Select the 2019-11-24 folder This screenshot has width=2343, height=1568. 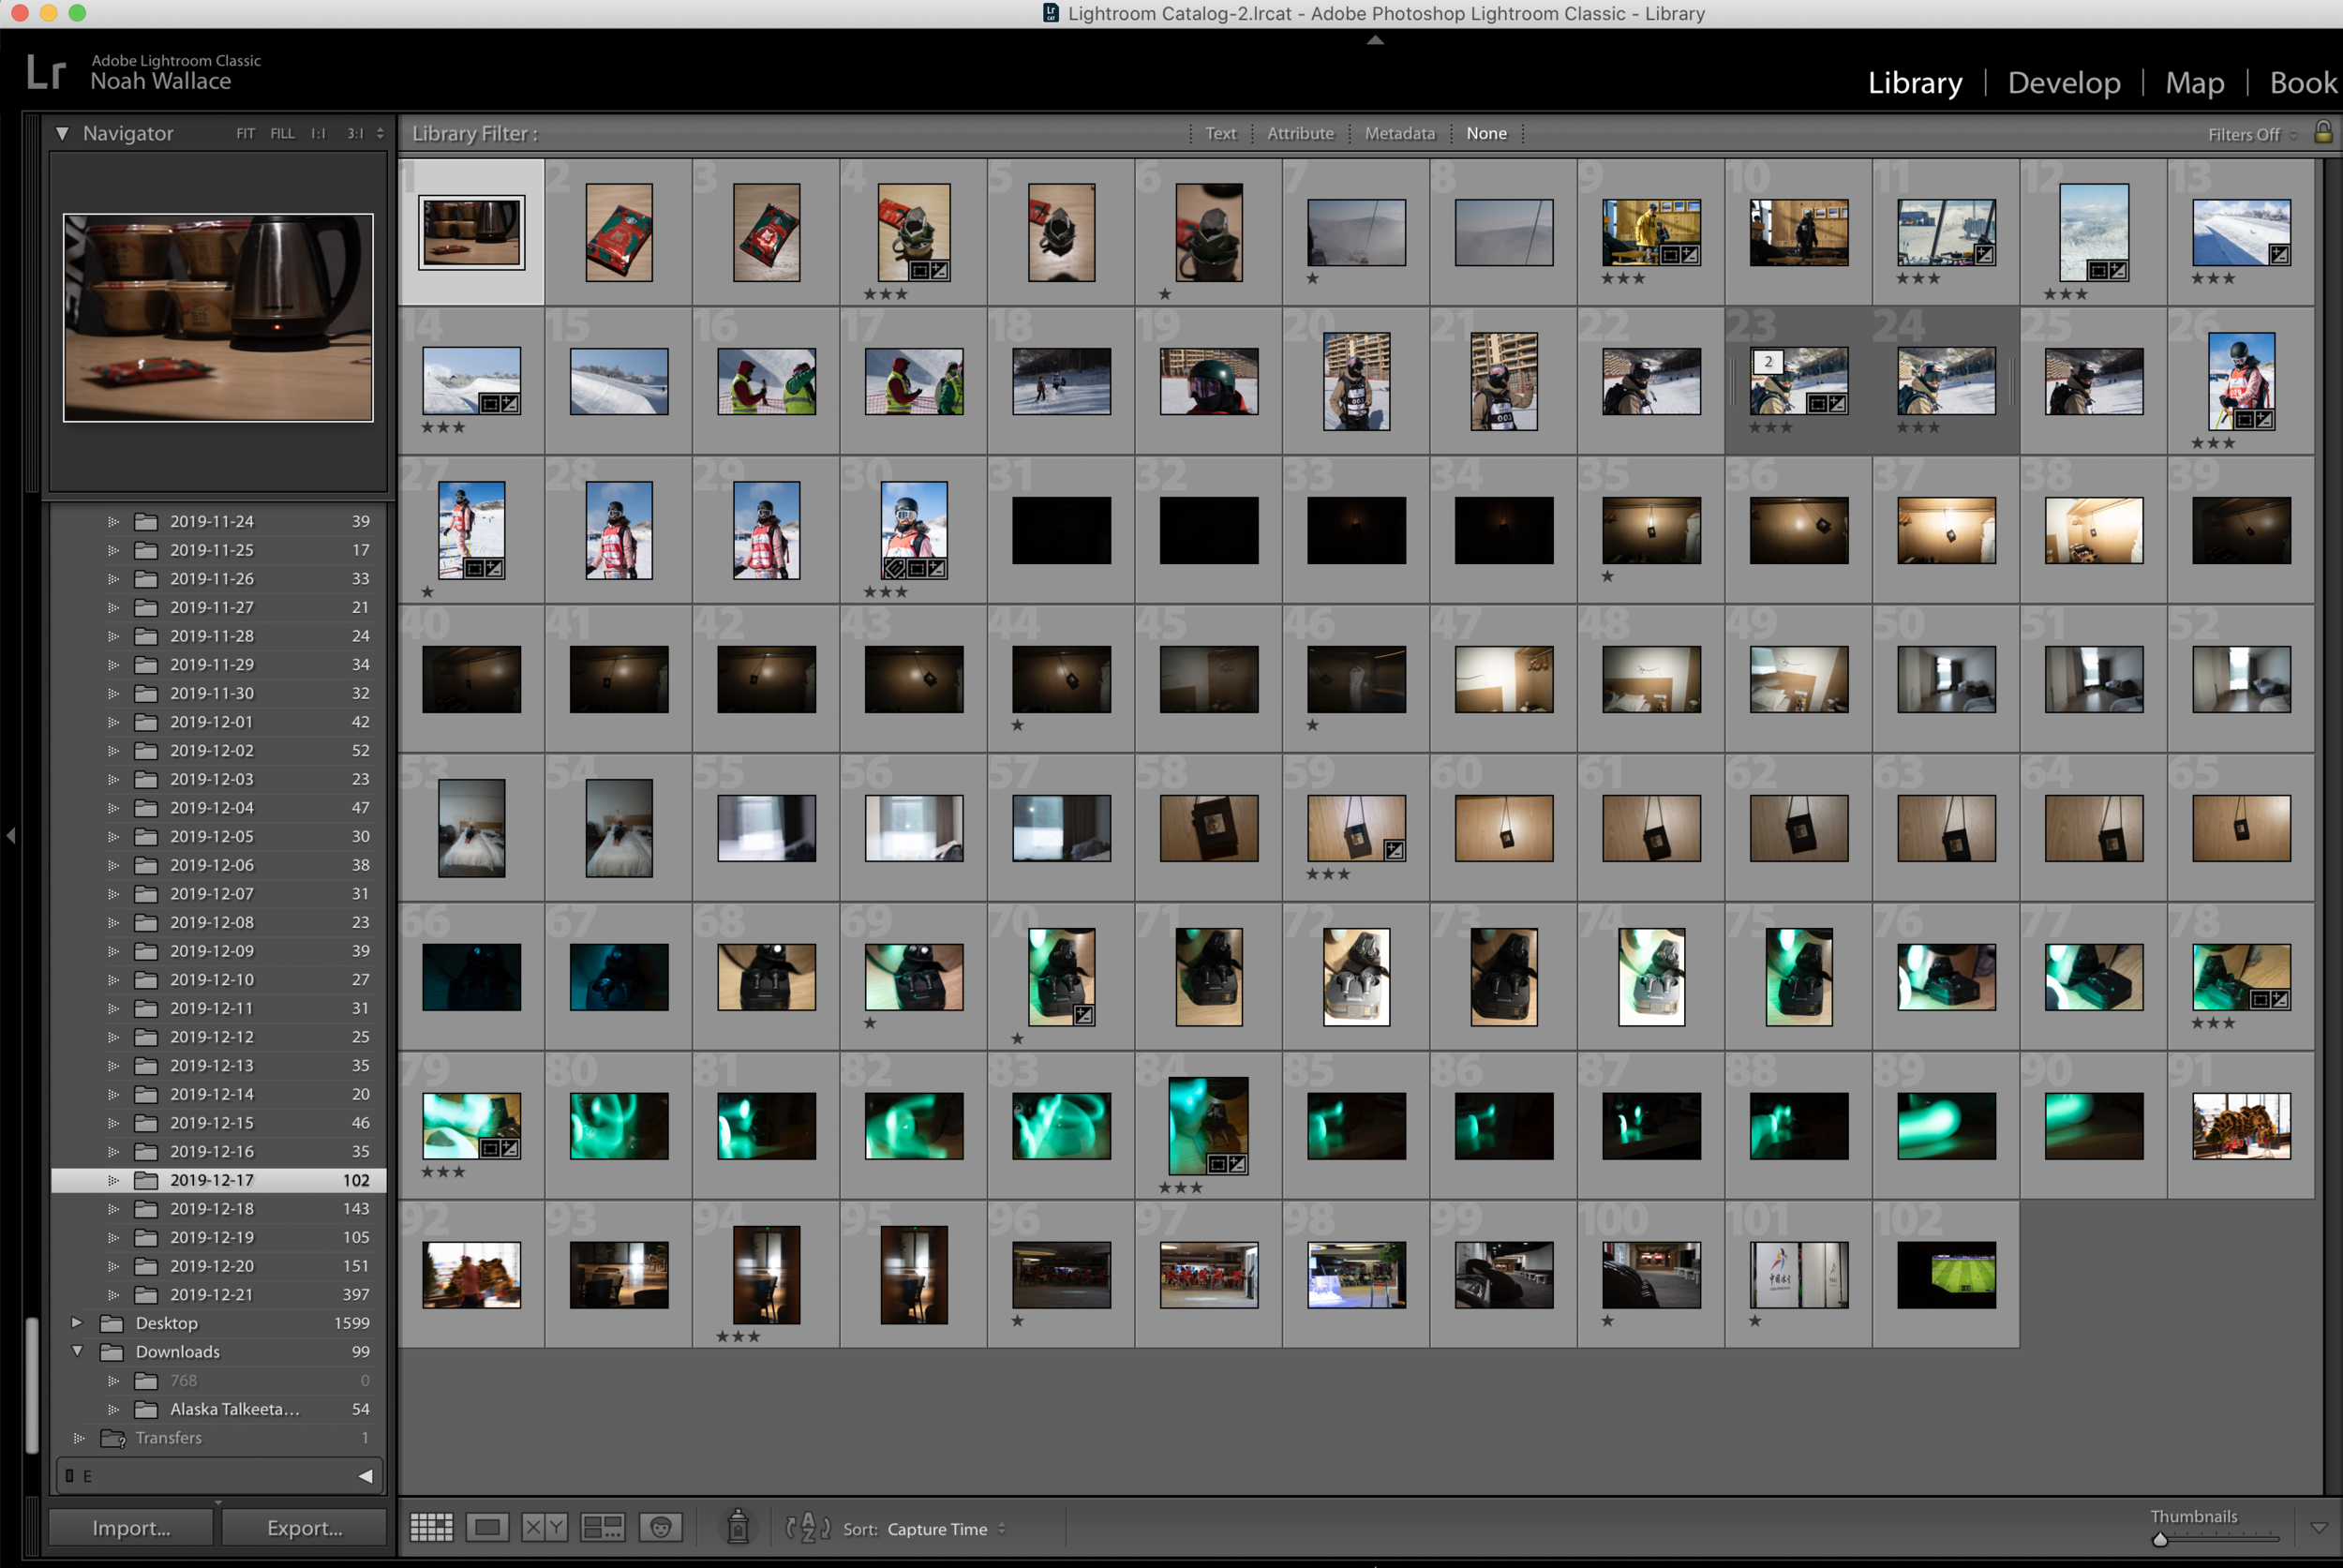point(218,521)
